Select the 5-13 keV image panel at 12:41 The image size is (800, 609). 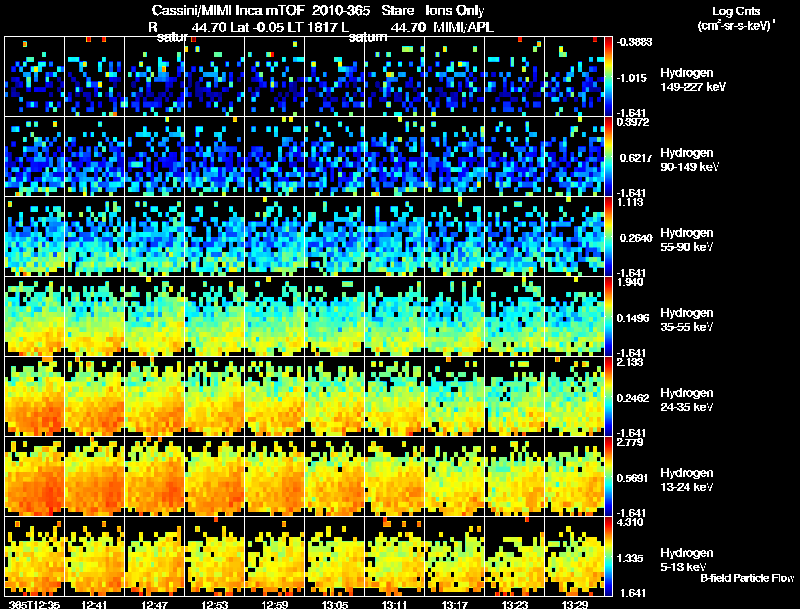click(94, 557)
